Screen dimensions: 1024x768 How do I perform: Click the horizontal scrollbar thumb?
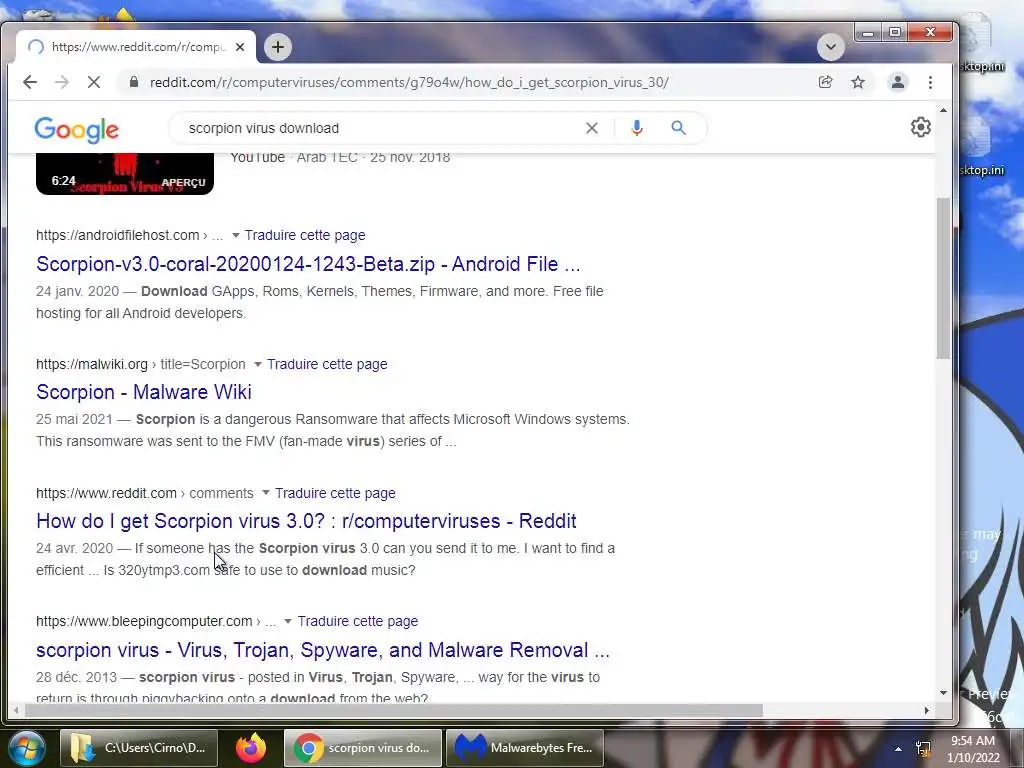[x=392, y=710]
